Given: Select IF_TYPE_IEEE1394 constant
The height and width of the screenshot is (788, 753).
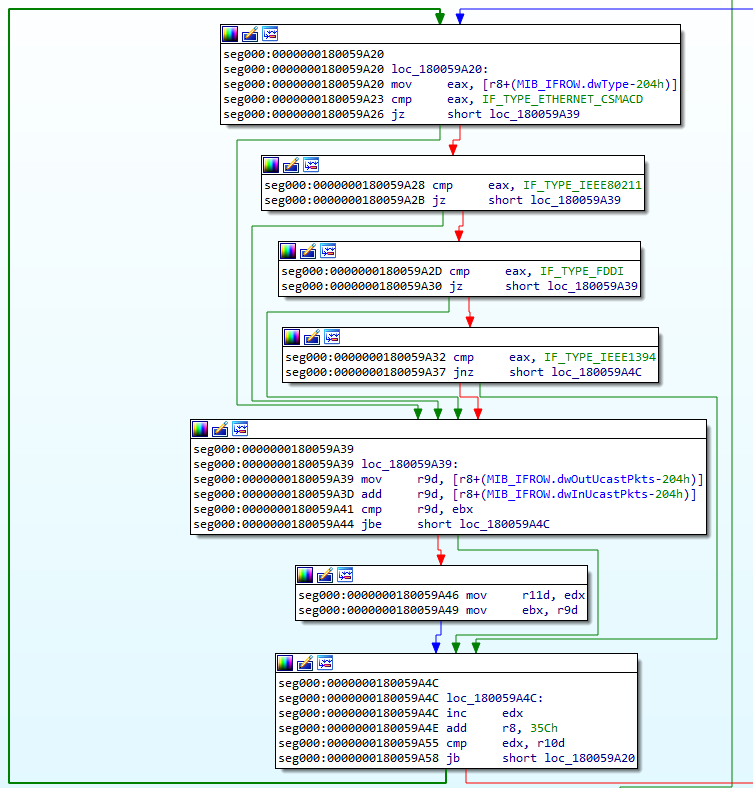Looking at the screenshot, I should click(x=600, y=357).
